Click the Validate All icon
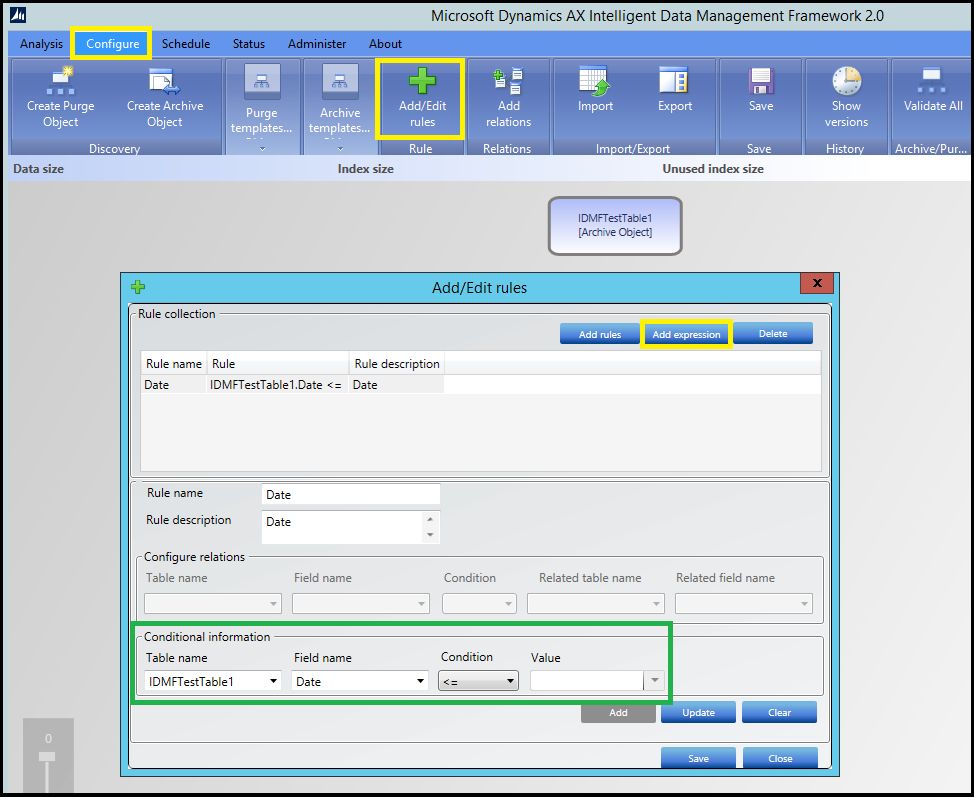 pos(932,81)
